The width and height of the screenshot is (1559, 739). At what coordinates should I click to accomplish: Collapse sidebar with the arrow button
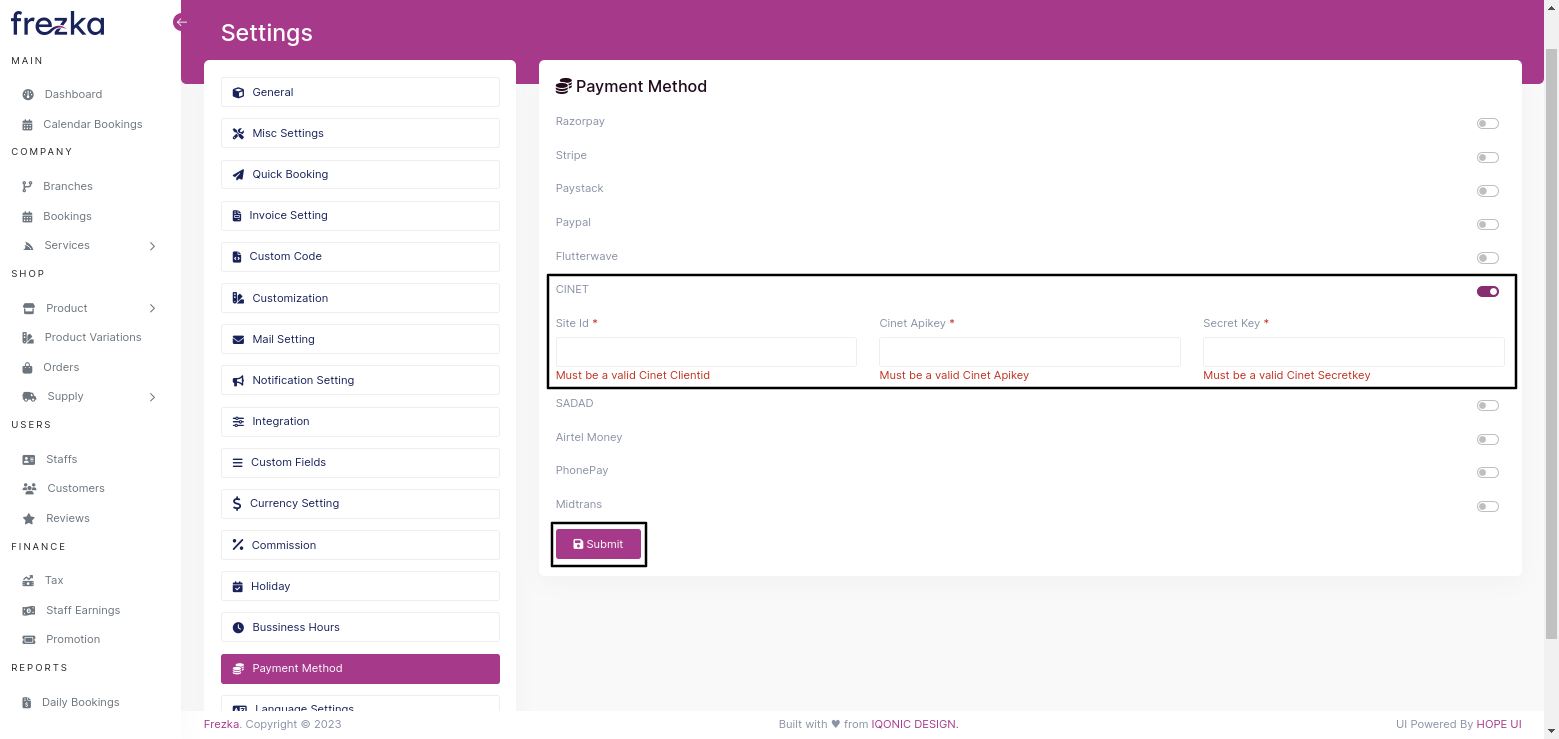180,22
